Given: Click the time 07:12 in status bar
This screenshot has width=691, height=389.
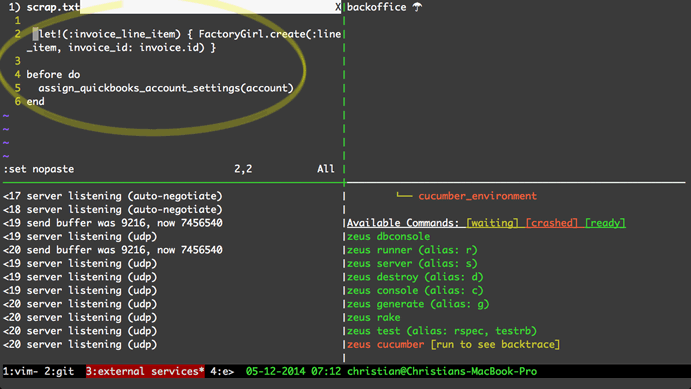Looking at the screenshot, I should coord(326,371).
